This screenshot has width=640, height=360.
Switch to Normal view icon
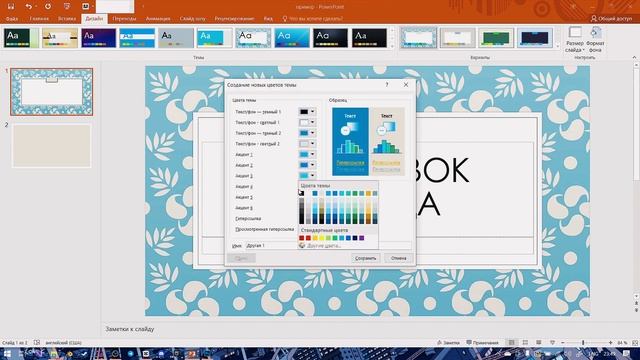(x=511, y=342)
